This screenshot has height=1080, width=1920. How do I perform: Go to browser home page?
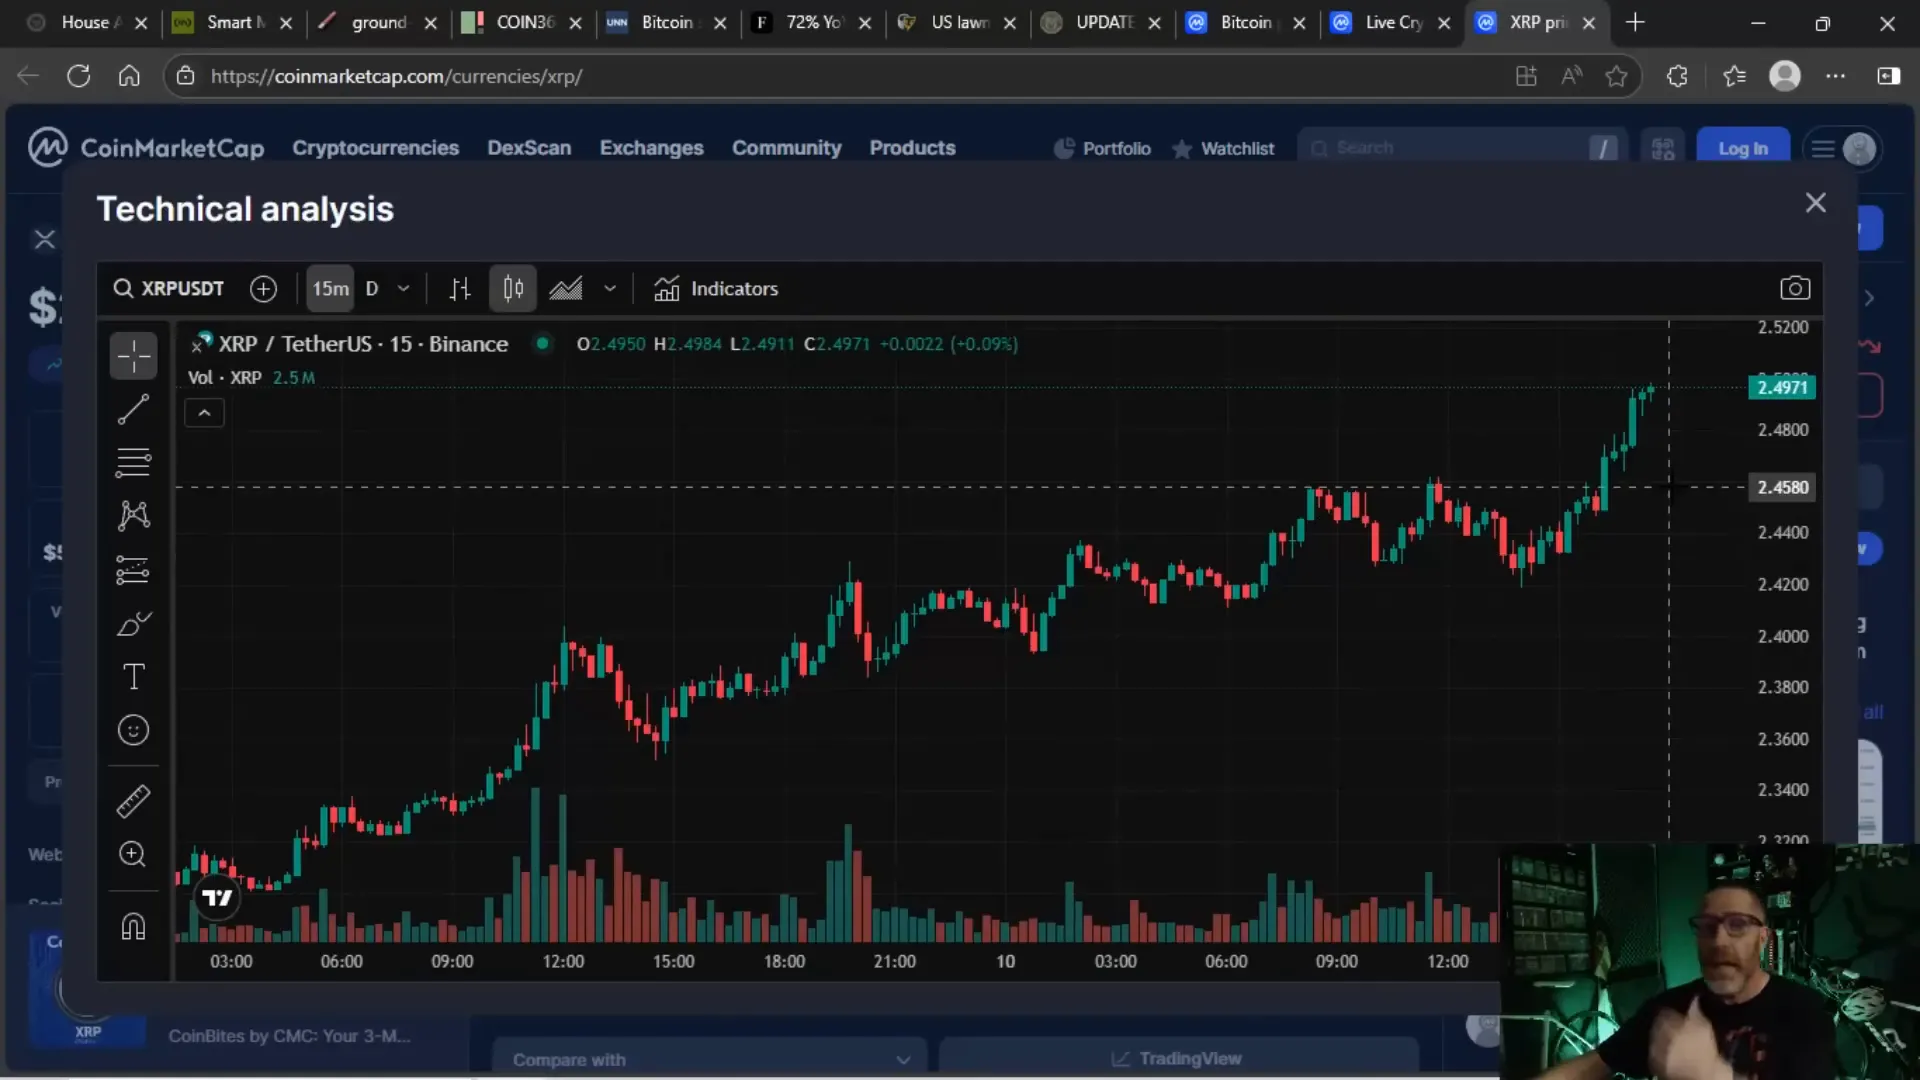click(x=129, y=76)
